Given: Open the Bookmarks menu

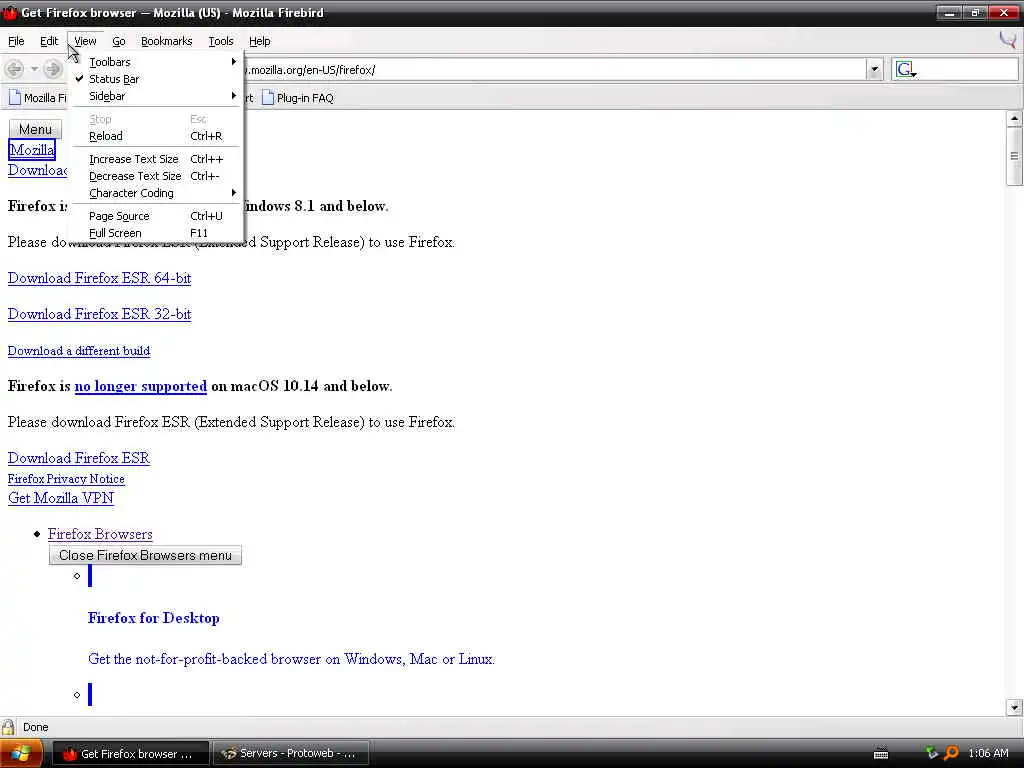Looking at the screenshot, I should pyautogui.click(x=167, y=41).
